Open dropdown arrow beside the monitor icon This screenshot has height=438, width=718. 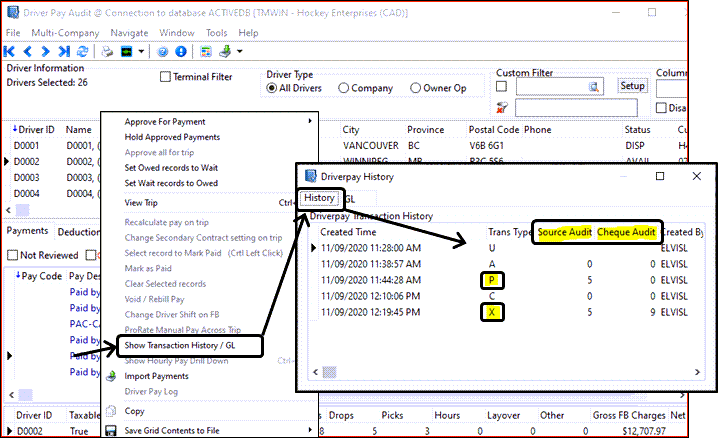(x=143, y=51)
